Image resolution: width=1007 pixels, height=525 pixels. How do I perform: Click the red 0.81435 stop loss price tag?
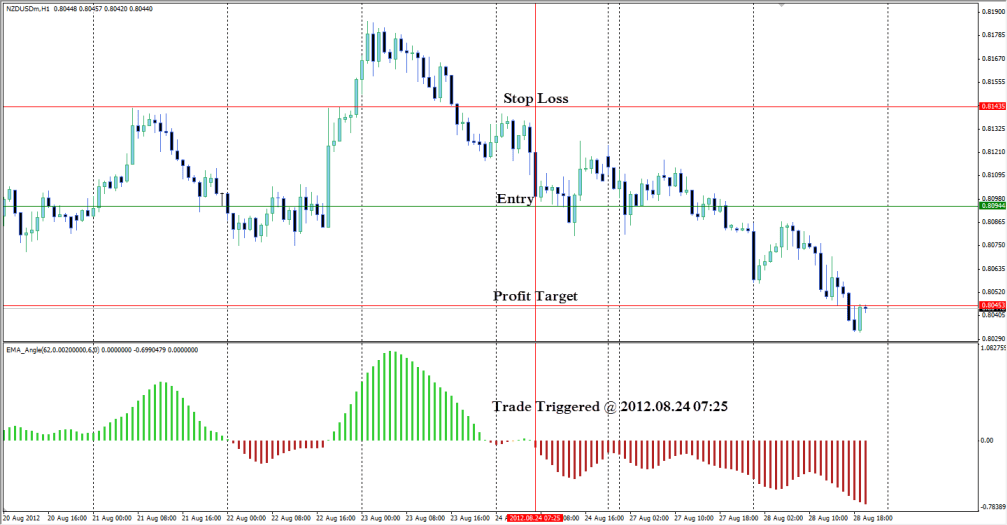tap(992, 106)
